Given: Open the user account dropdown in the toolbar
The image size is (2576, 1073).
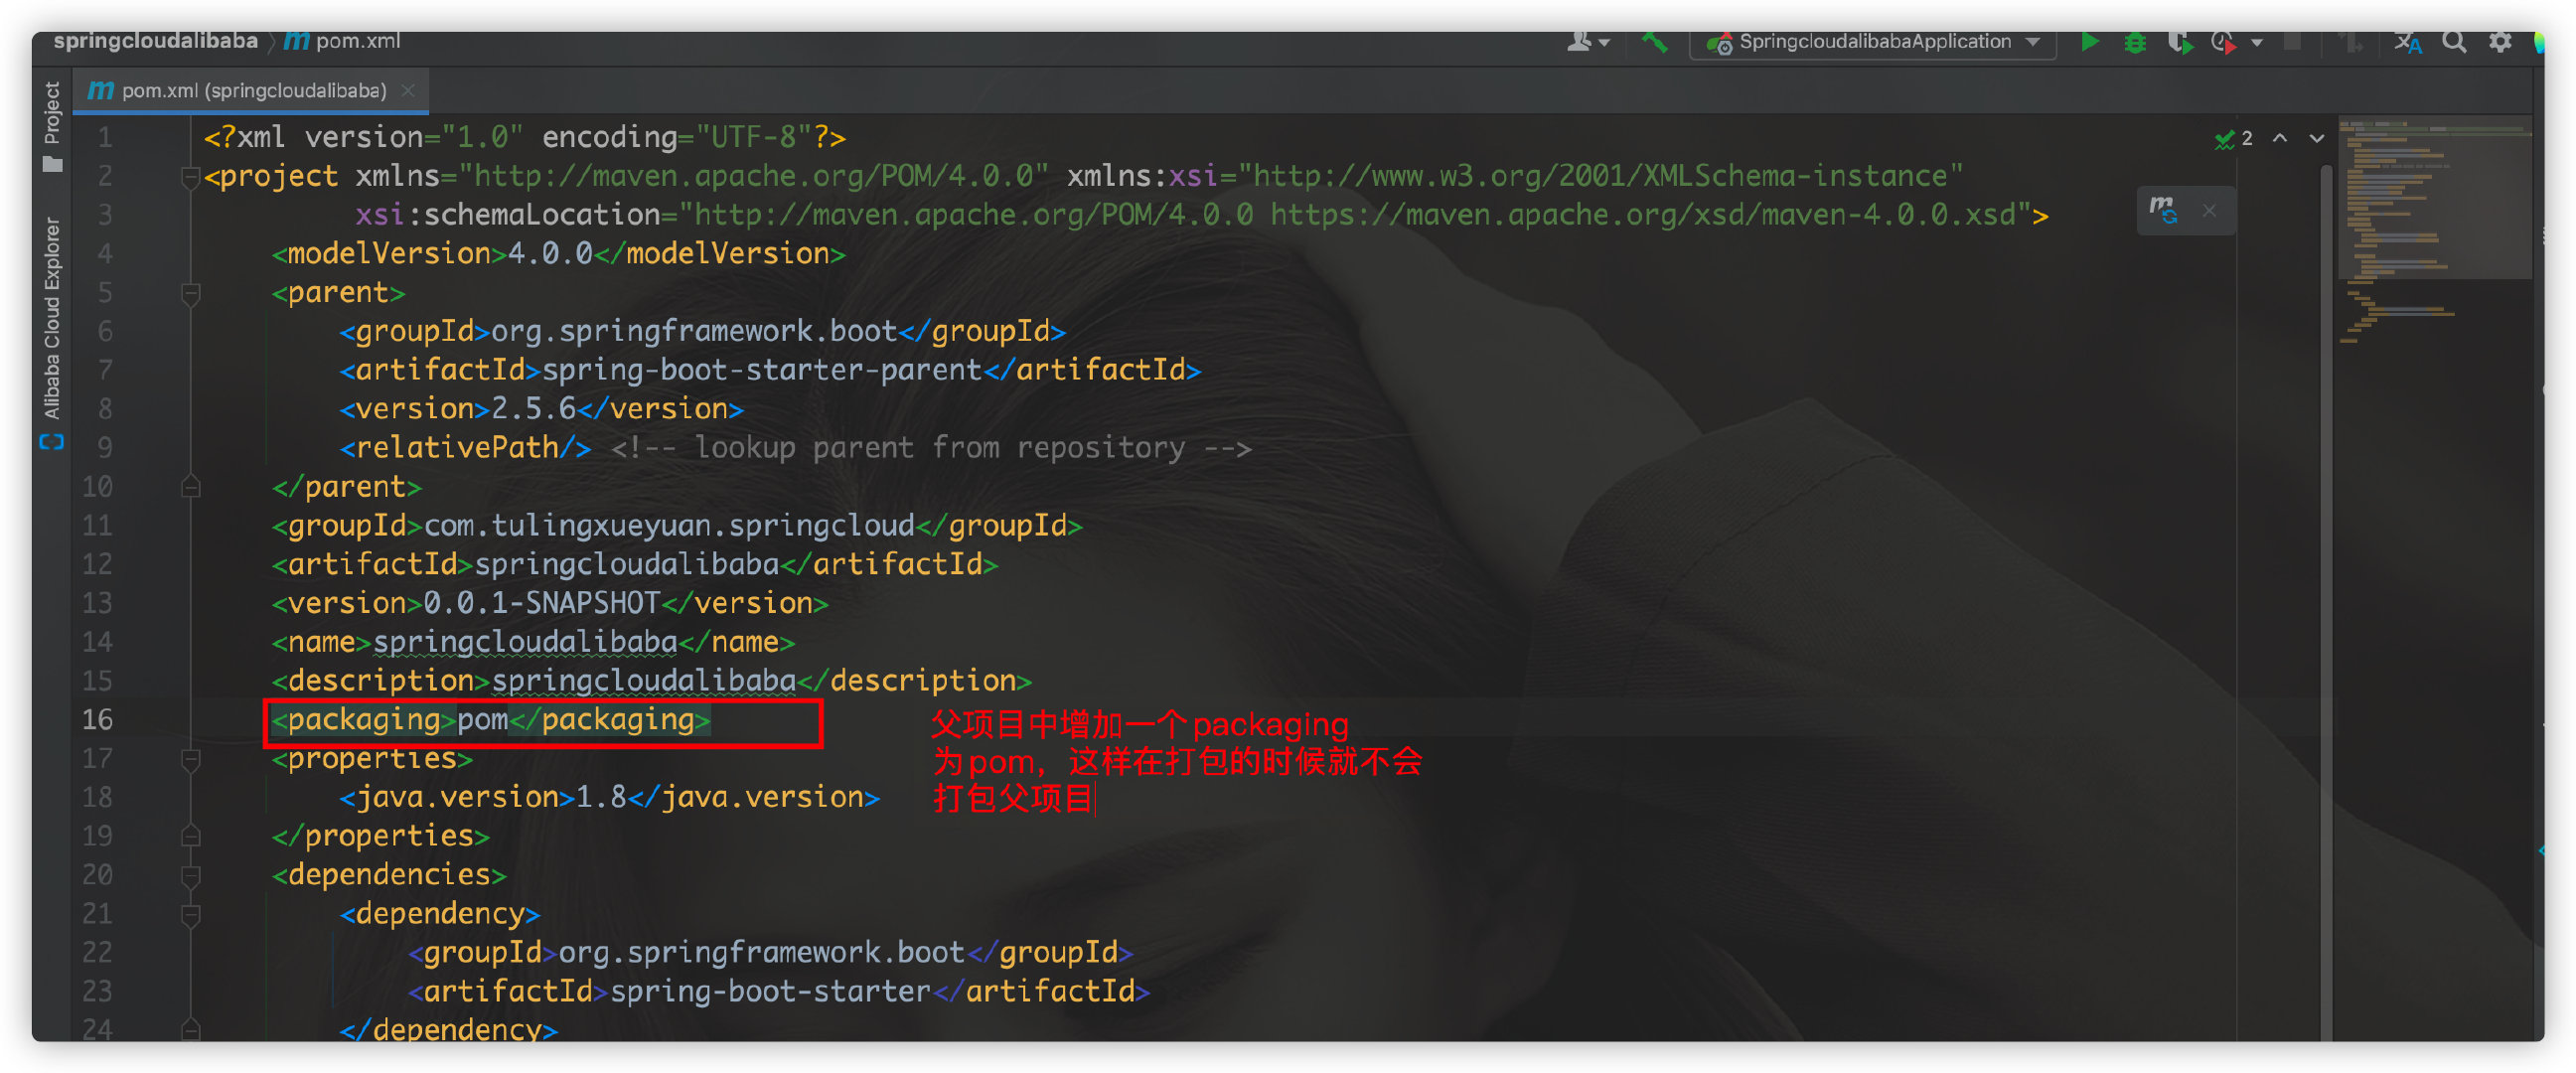Looking at the screenshot, I should (1586, 42).
